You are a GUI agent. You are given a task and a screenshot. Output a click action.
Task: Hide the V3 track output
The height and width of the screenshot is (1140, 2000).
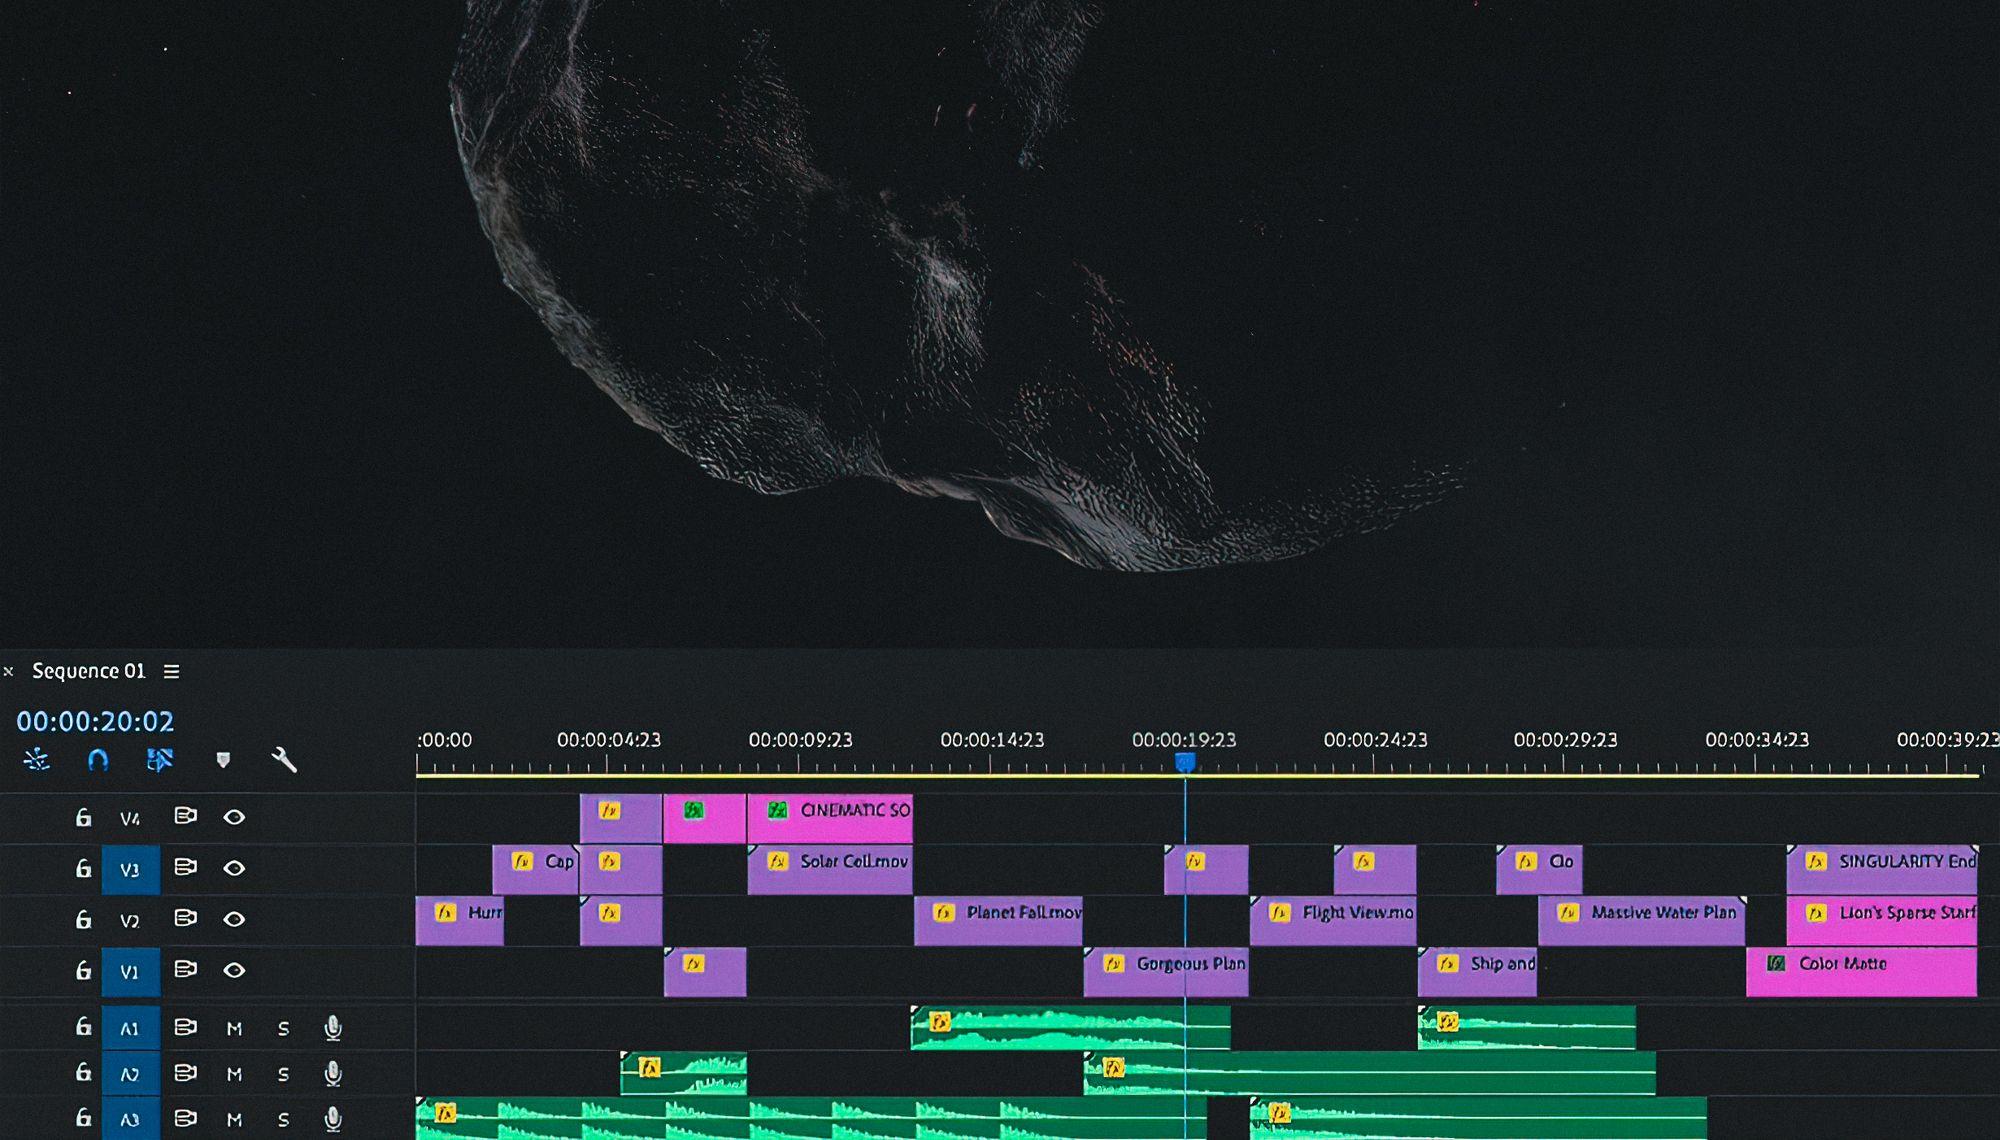[x=234, y=868]
